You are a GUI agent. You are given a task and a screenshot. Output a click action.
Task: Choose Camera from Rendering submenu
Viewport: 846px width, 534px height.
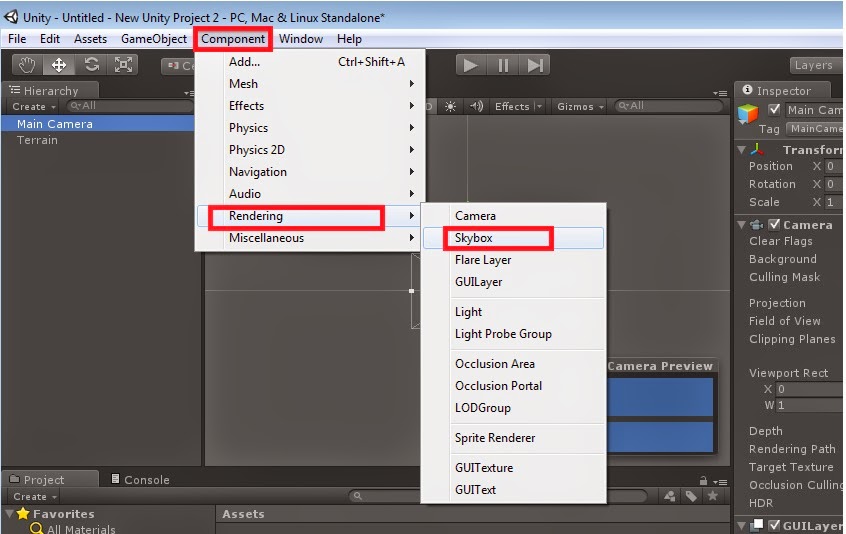click(513, 216)
